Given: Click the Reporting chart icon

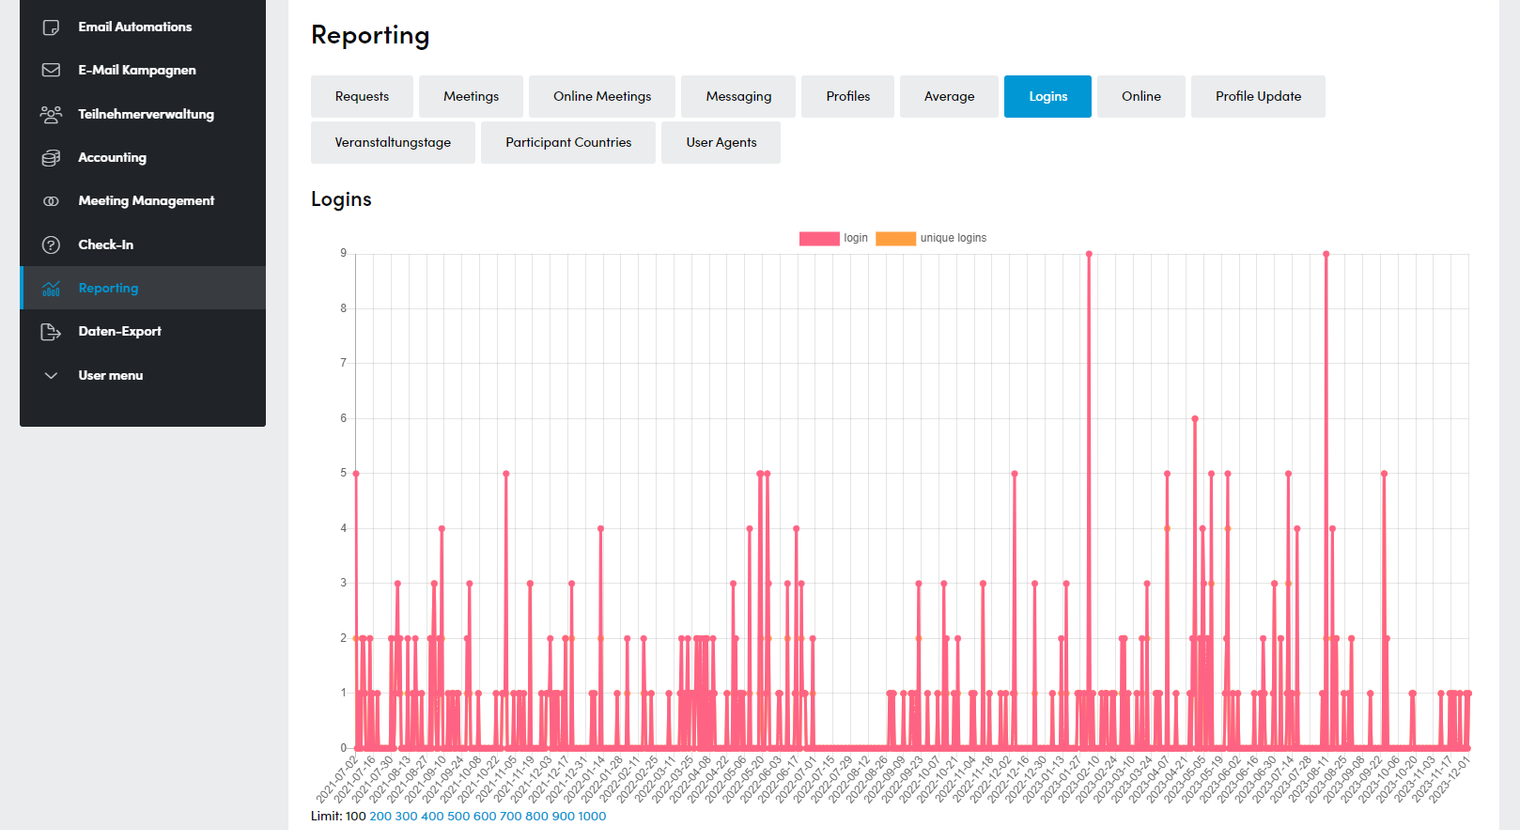Looking at the screenshot, I should [x=51, y=288].
